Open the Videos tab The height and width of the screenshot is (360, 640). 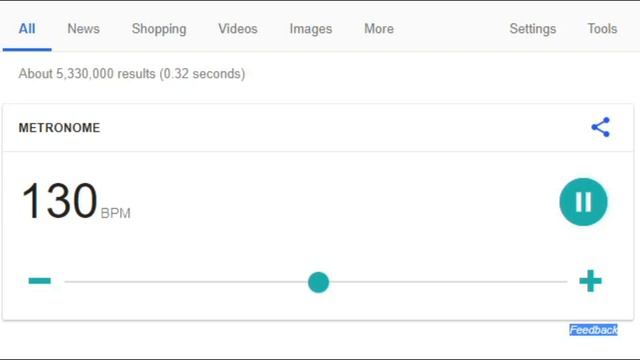click(238, 29)
